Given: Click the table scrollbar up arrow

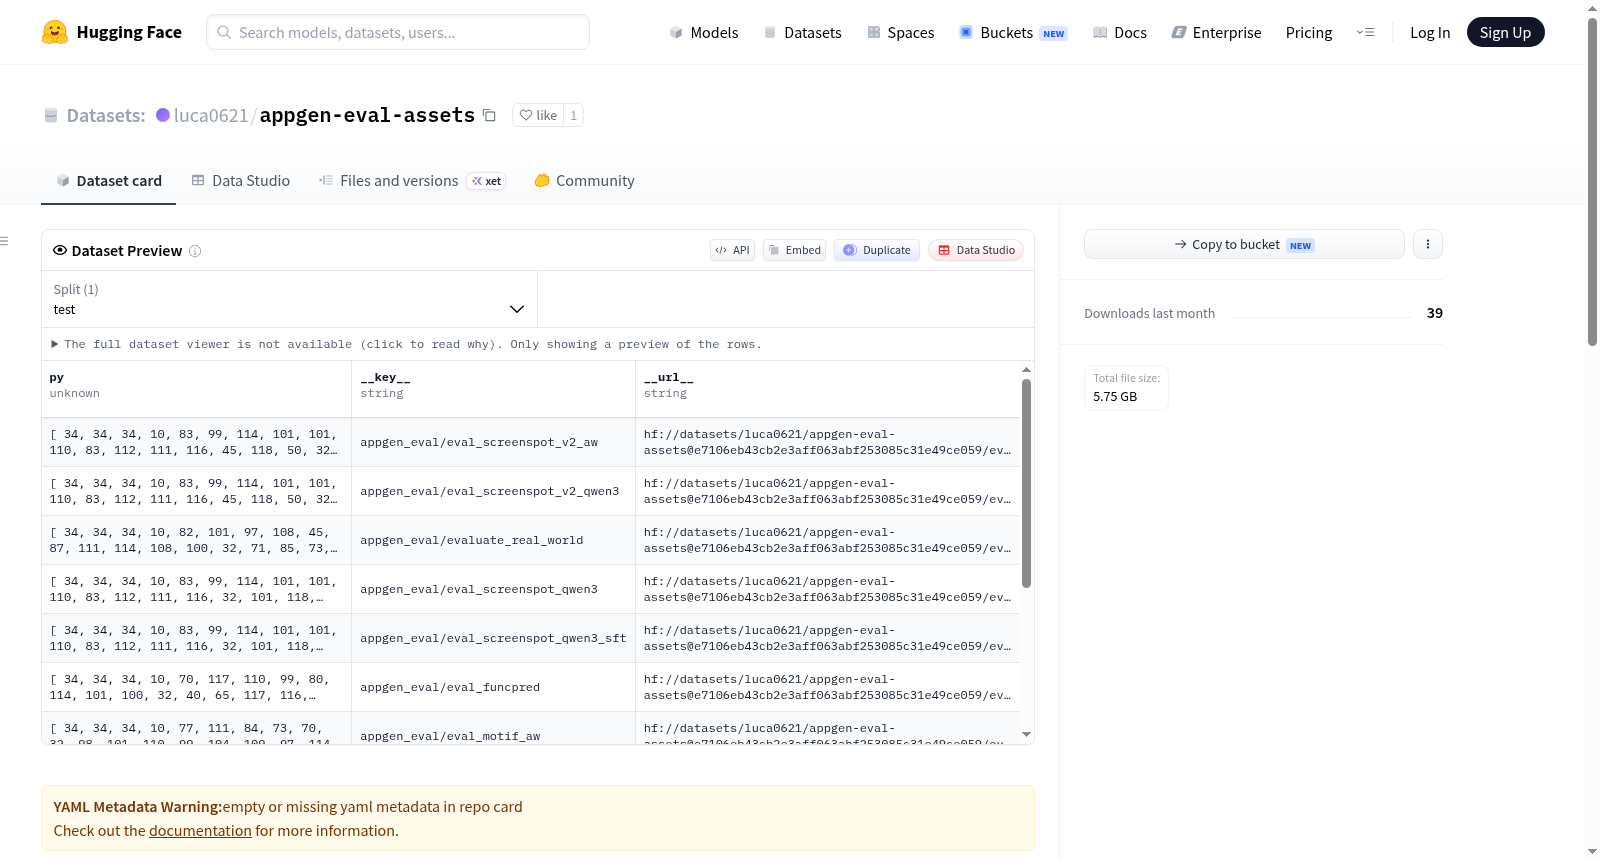Looking at the screenshot, I should (1026, 370).
